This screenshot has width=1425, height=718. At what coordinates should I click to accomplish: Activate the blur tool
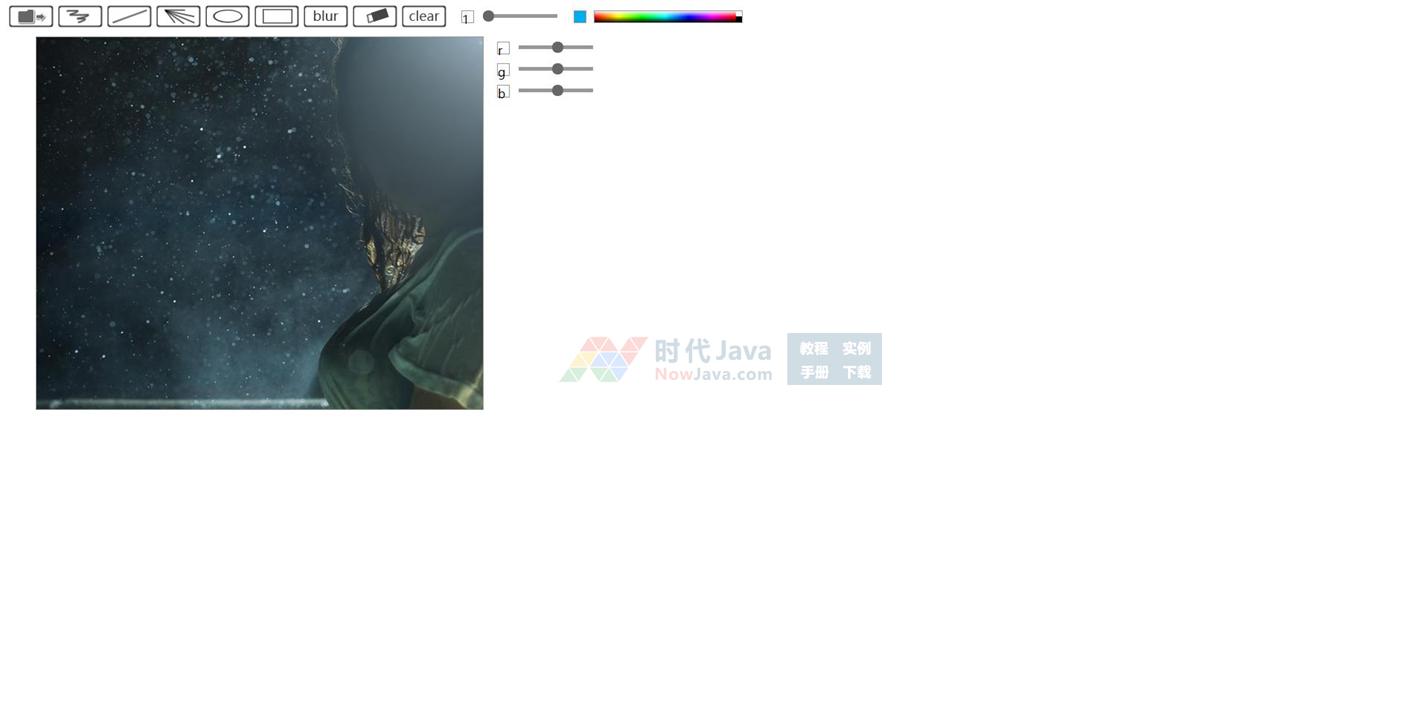point(326,16)
